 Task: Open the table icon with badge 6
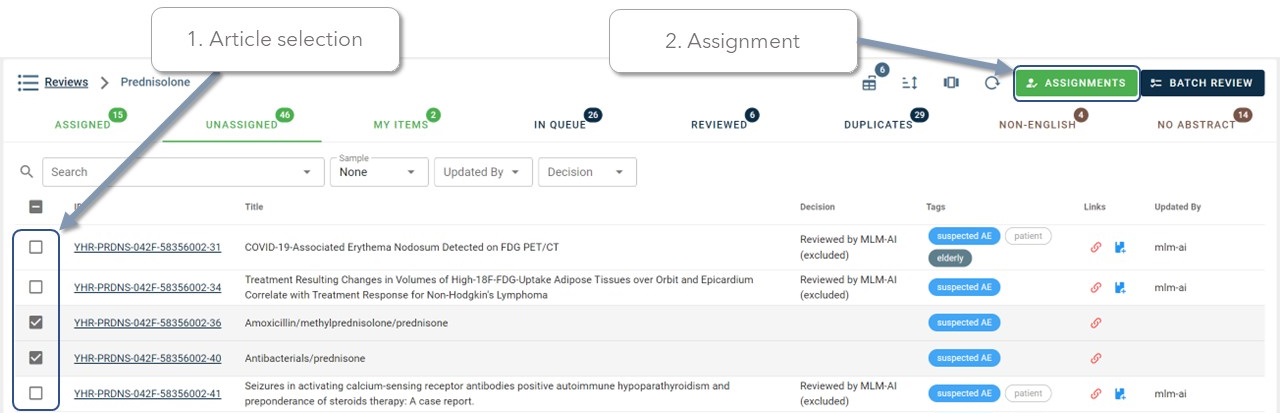click(869, 83)
